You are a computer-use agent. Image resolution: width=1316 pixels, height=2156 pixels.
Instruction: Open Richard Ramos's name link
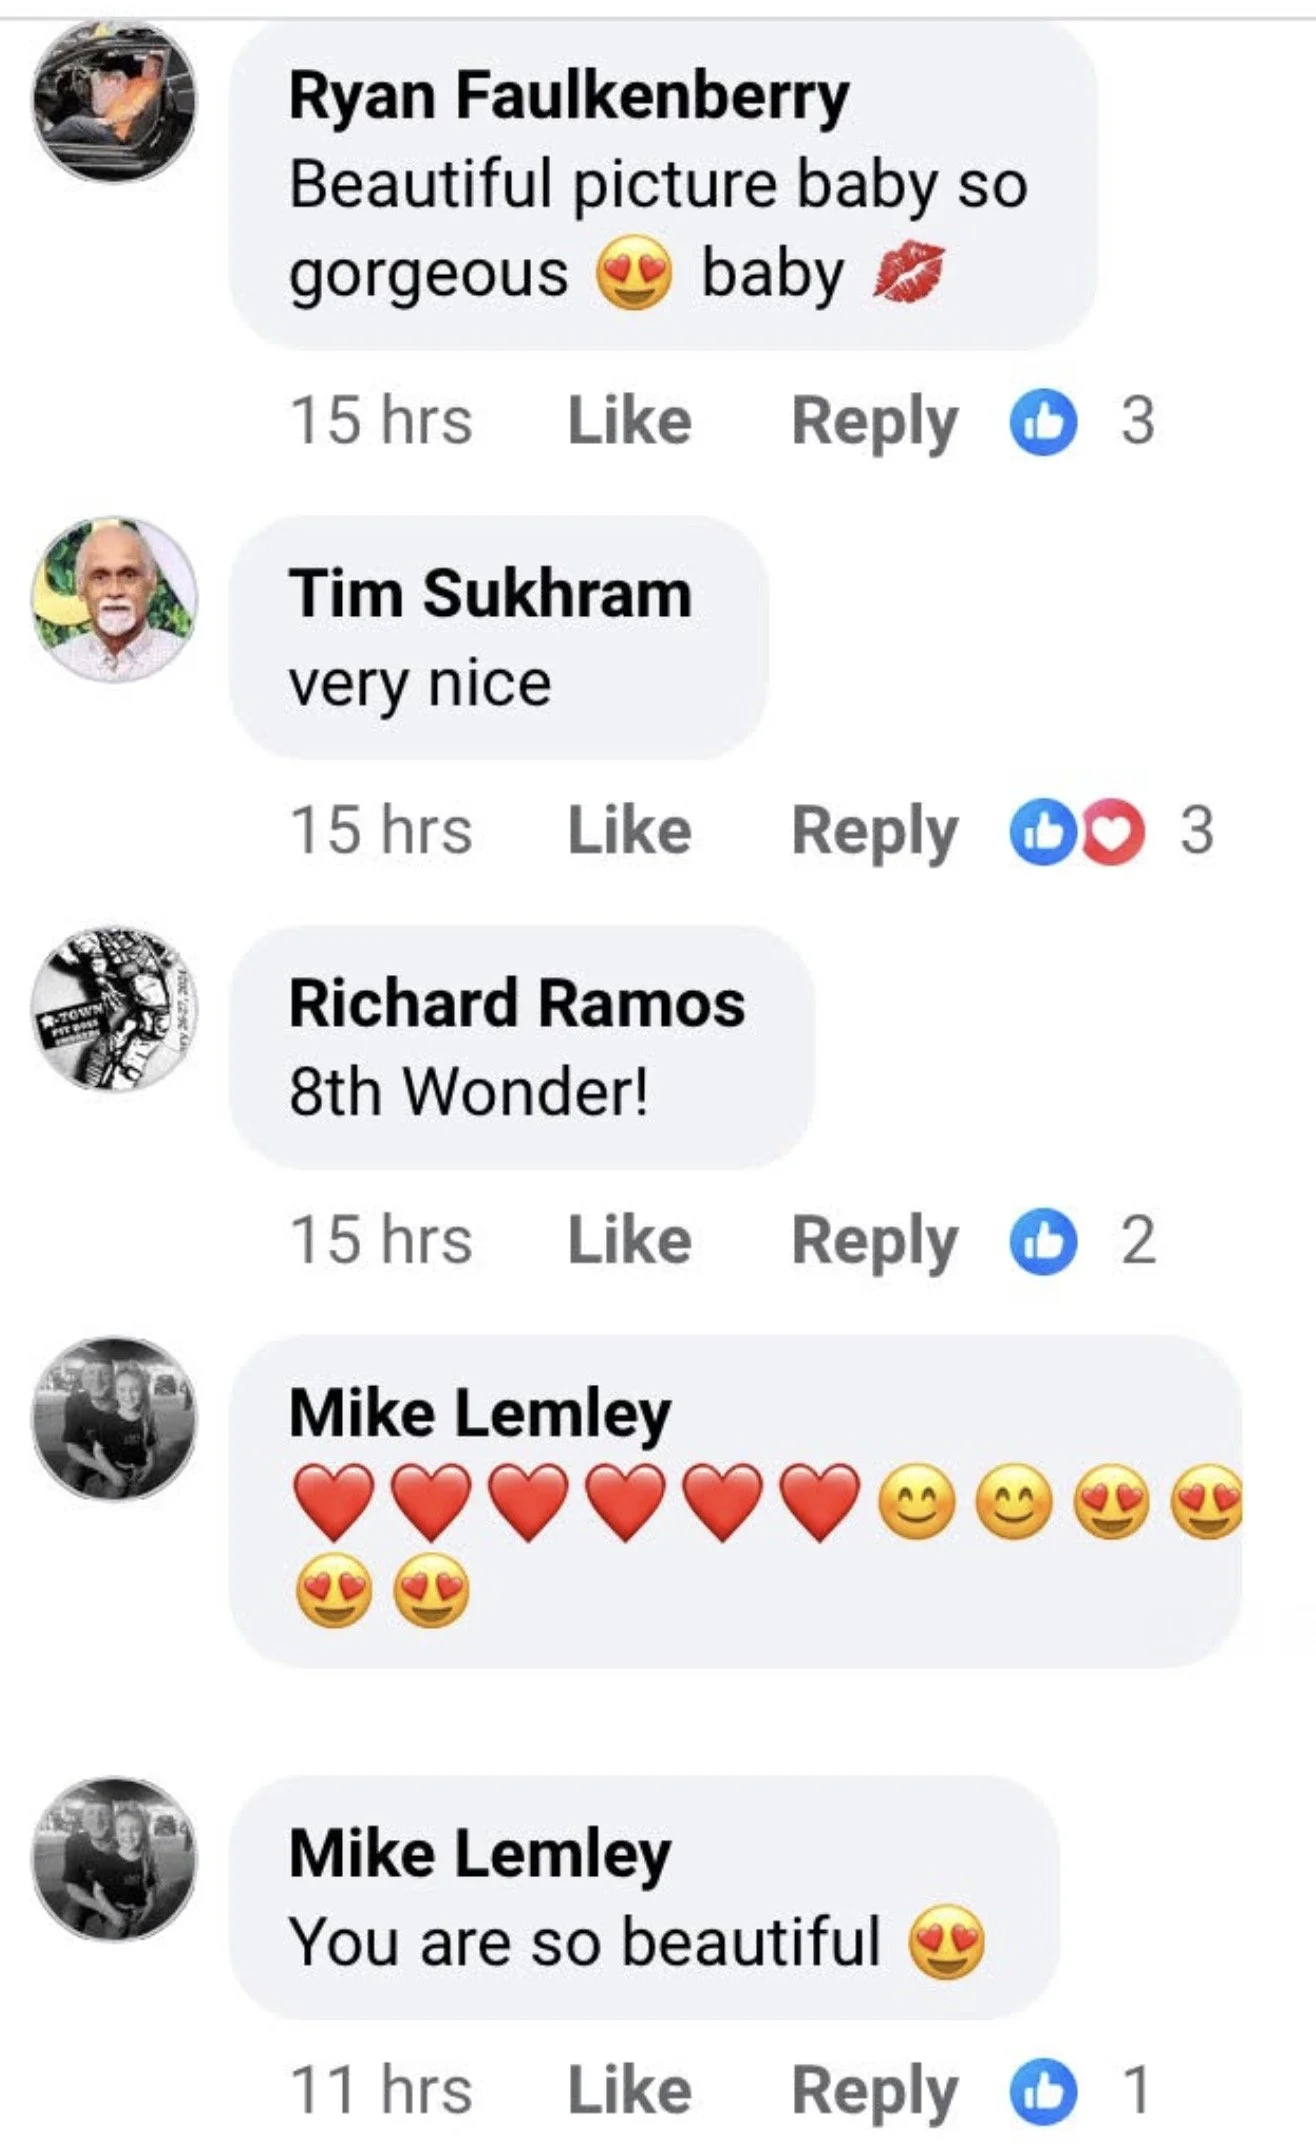click(517, 1003)
